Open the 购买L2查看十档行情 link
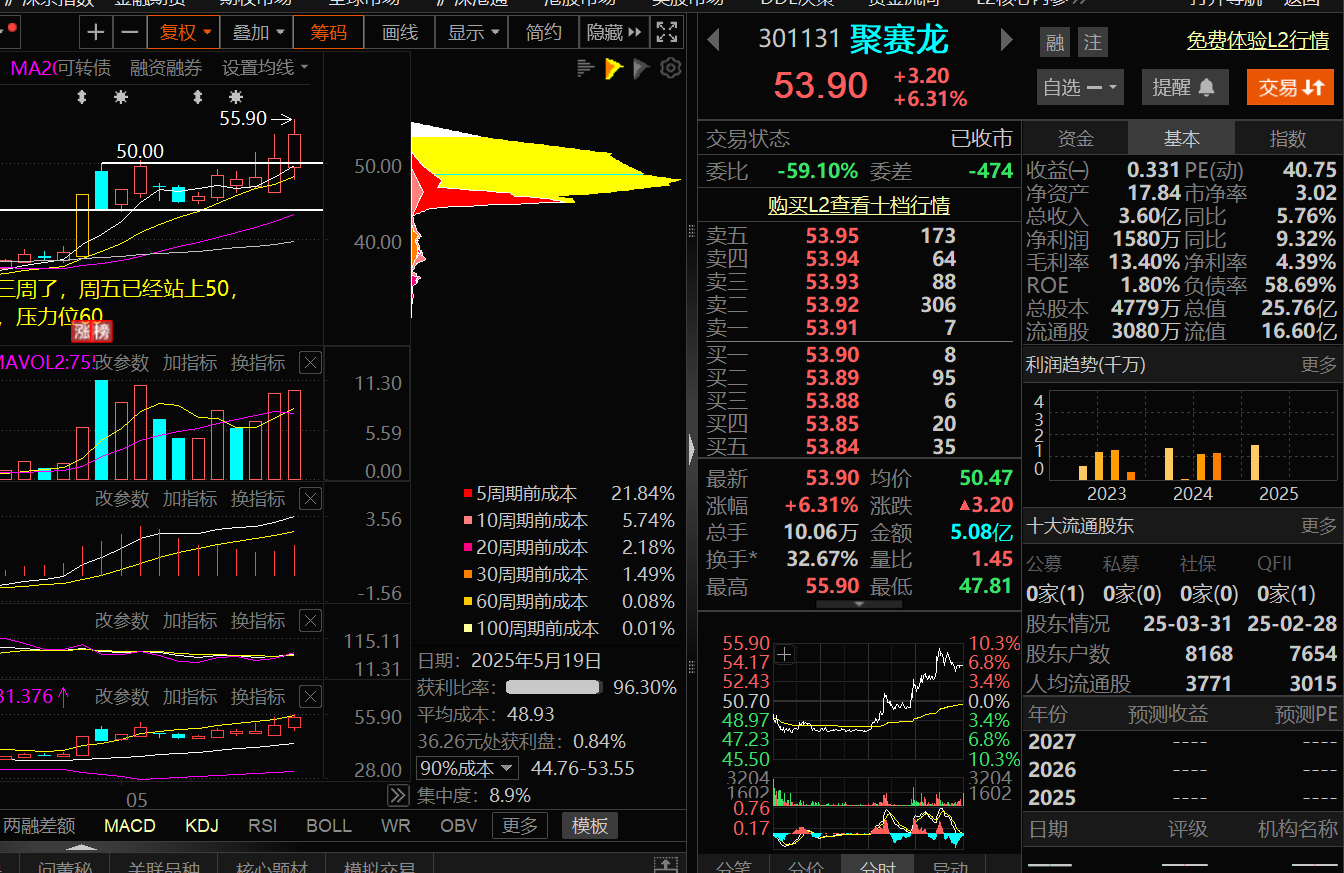Image resolution: width=1344 pixels, height=873 pixels. click(858, 205)
